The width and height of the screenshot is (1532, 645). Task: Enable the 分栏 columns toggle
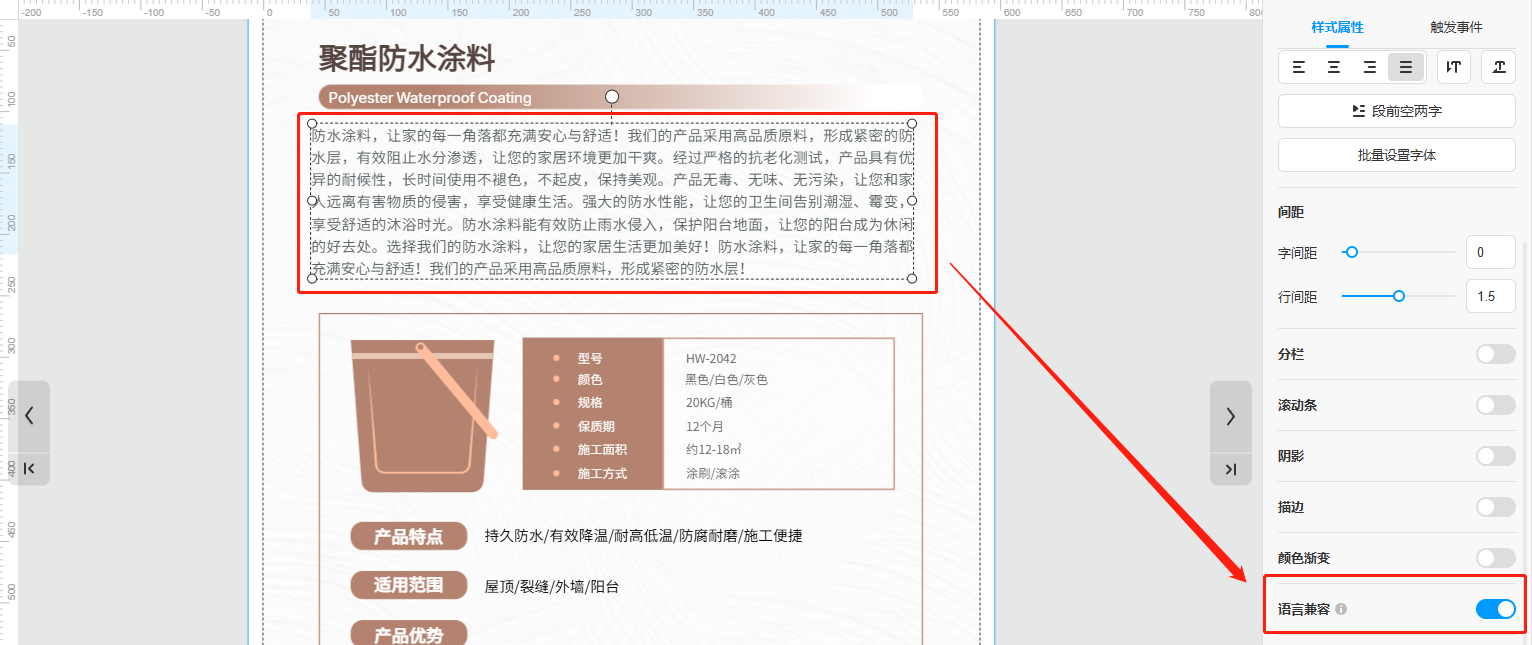click(x=1495, y=354)
